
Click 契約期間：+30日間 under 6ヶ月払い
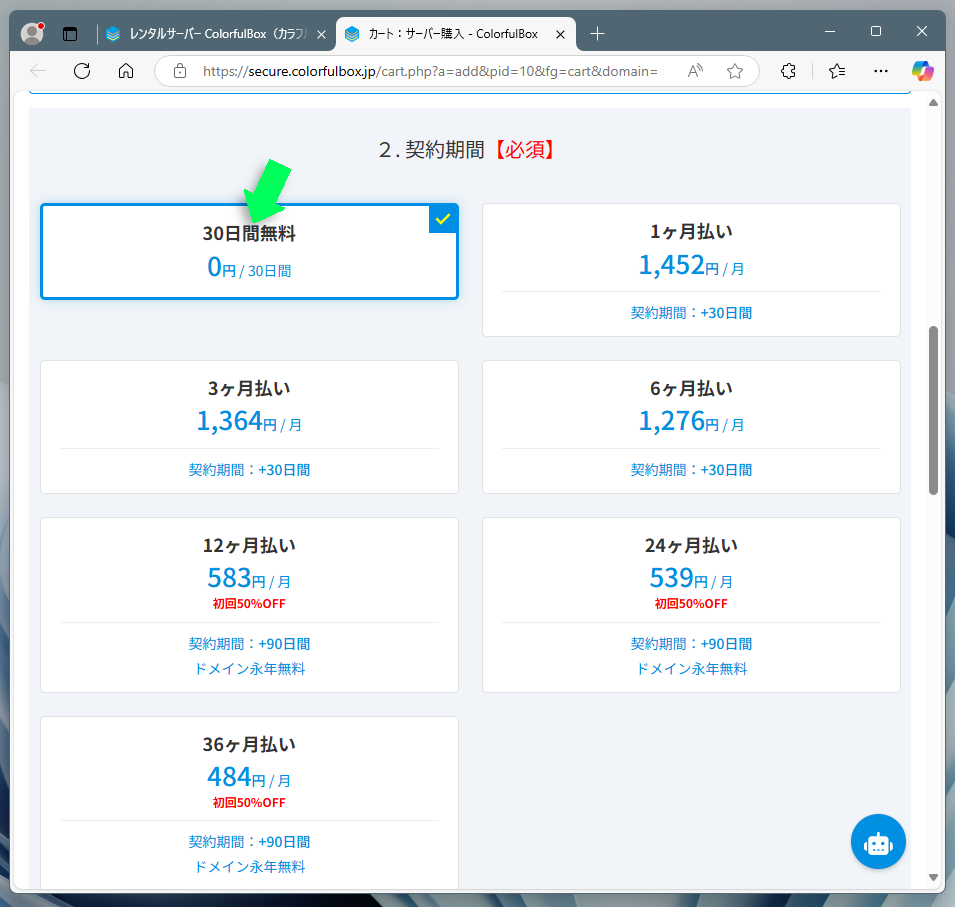pyautogui.click(x=691, y=470)
